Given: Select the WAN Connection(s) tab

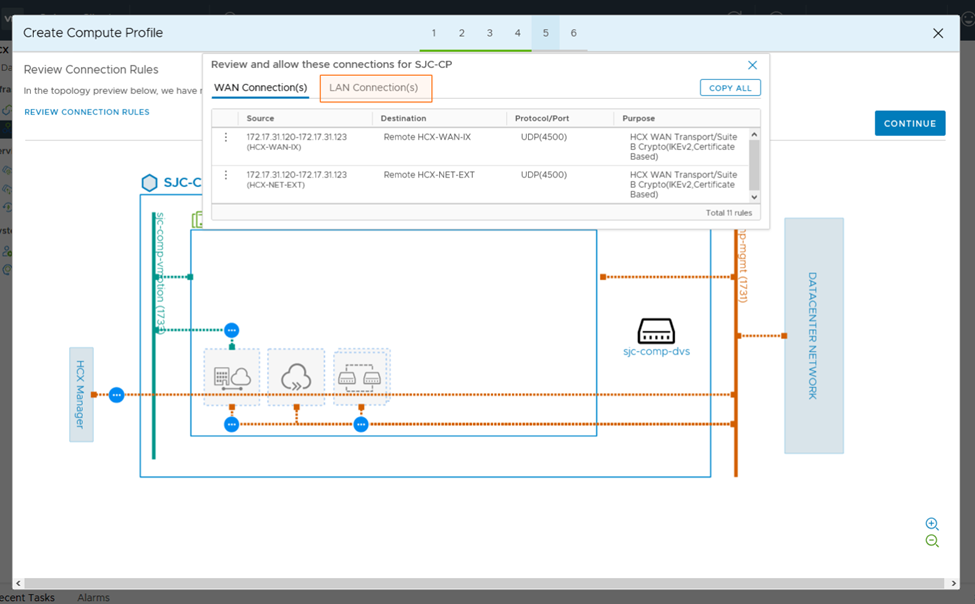Looking at the screenshot, I should [x=260, y=88].
